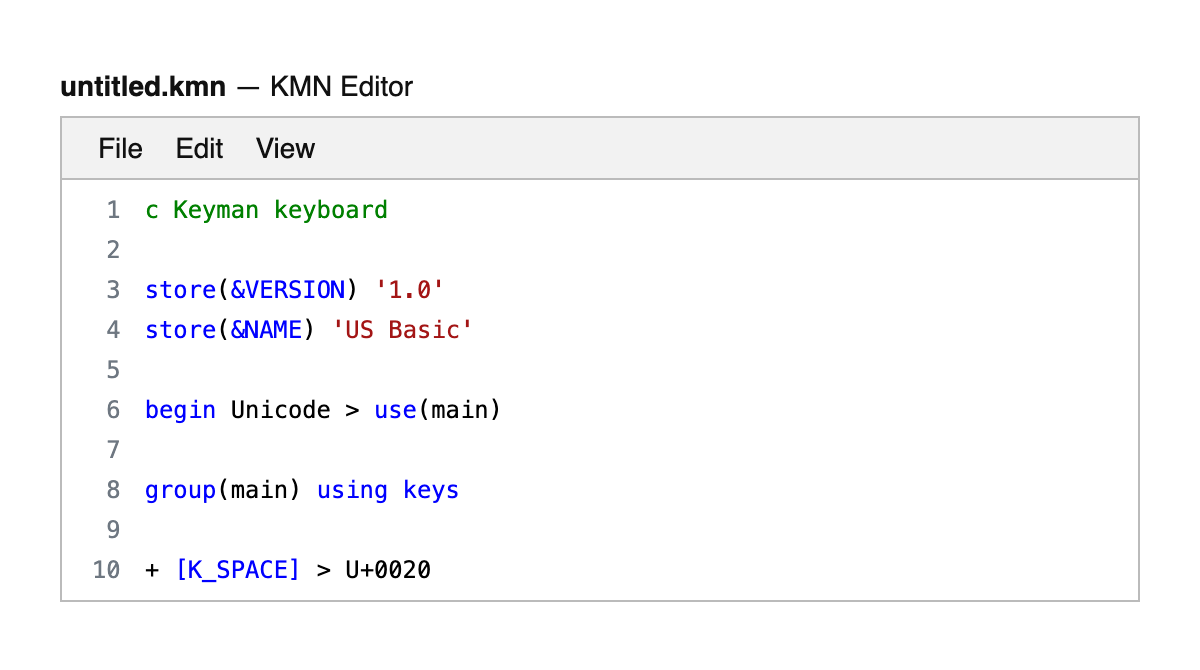The height and width of the screenshot is (670, 1200).
Task: Open the View menu
Action: click(285, 149)
